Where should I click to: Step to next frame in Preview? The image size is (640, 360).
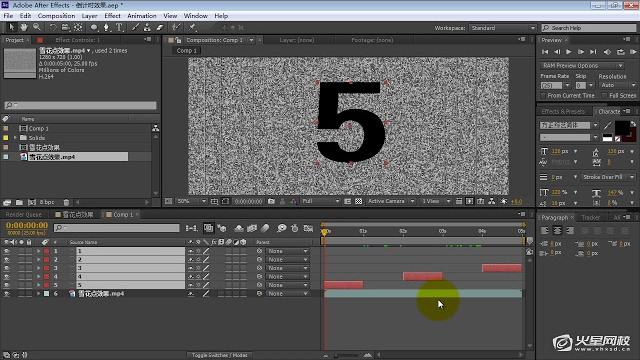pos(581,52)
